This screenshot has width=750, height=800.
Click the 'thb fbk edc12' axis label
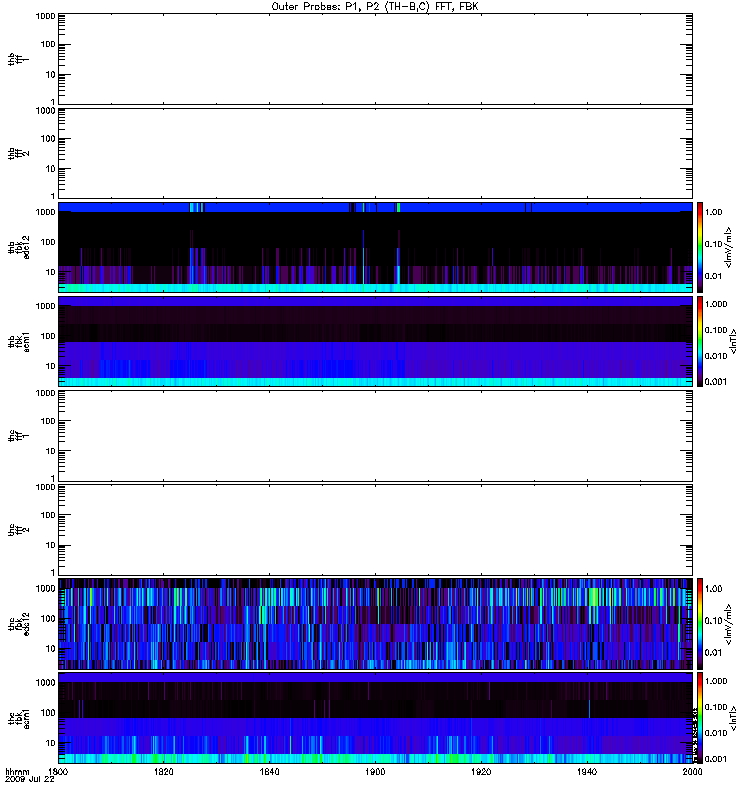[18, 247]
